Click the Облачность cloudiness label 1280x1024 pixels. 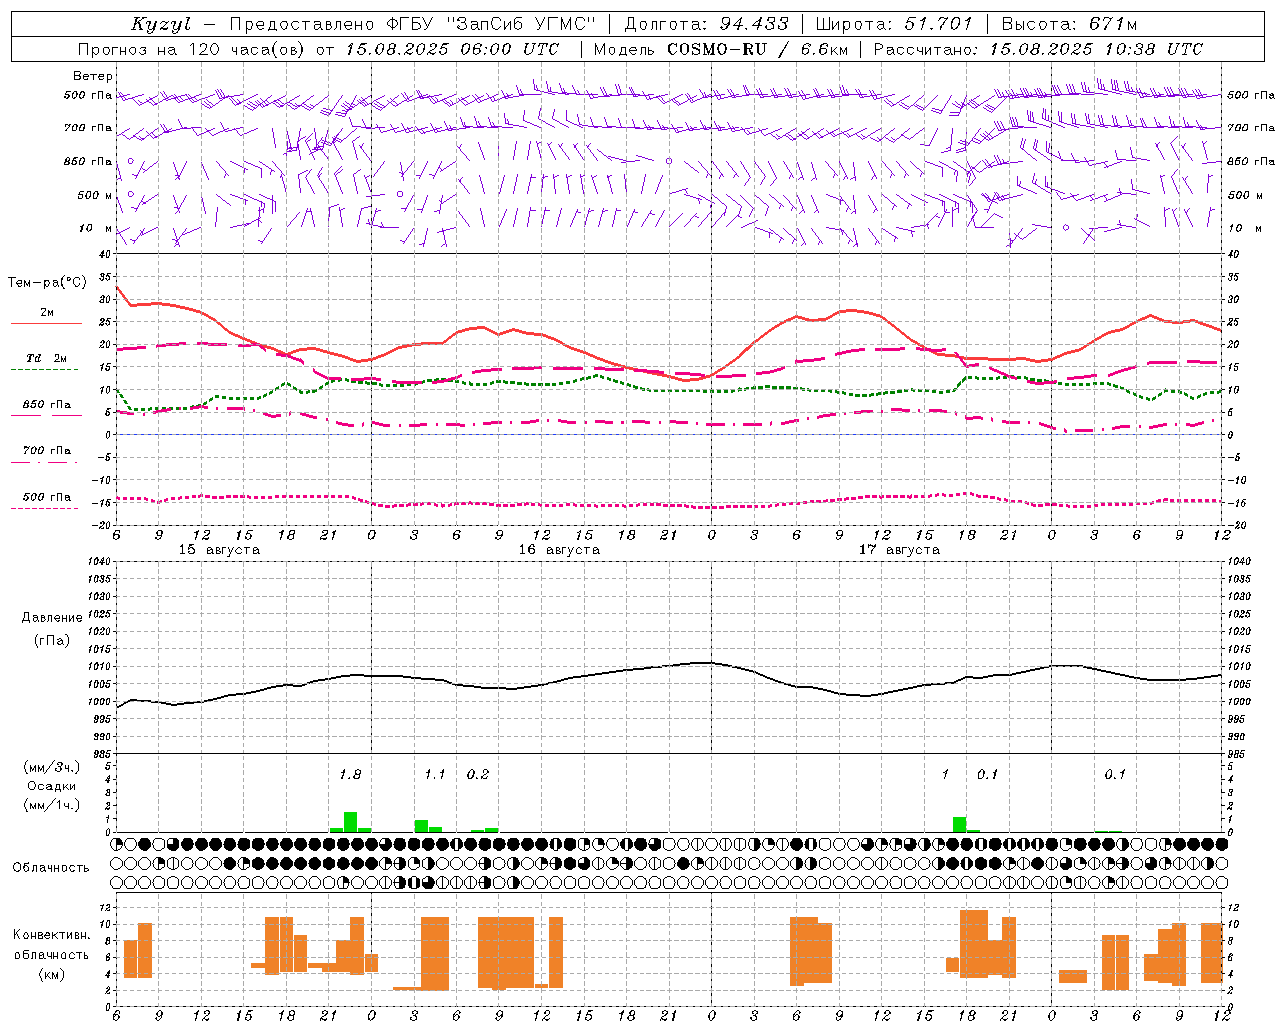pos(51,868)
